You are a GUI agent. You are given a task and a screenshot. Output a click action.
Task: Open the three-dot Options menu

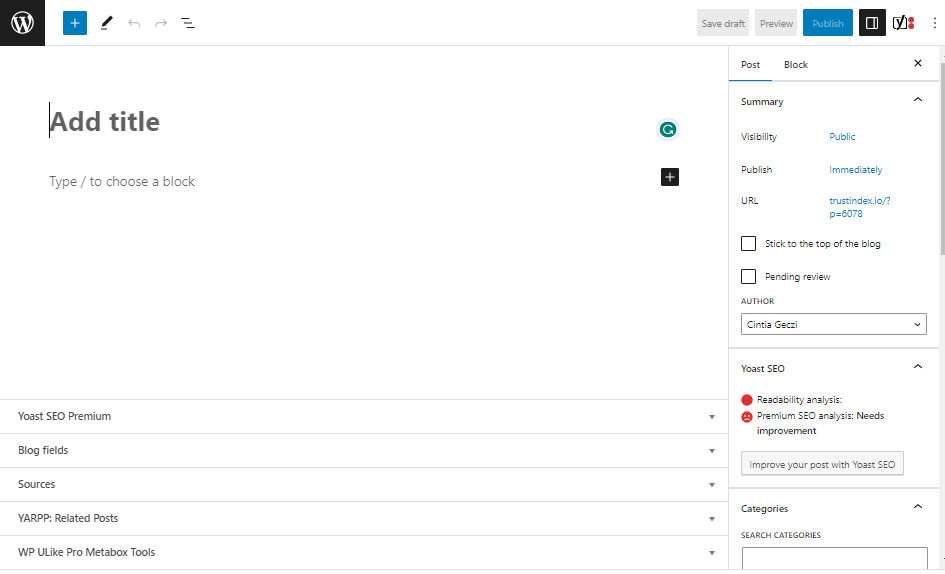[935, 23]
